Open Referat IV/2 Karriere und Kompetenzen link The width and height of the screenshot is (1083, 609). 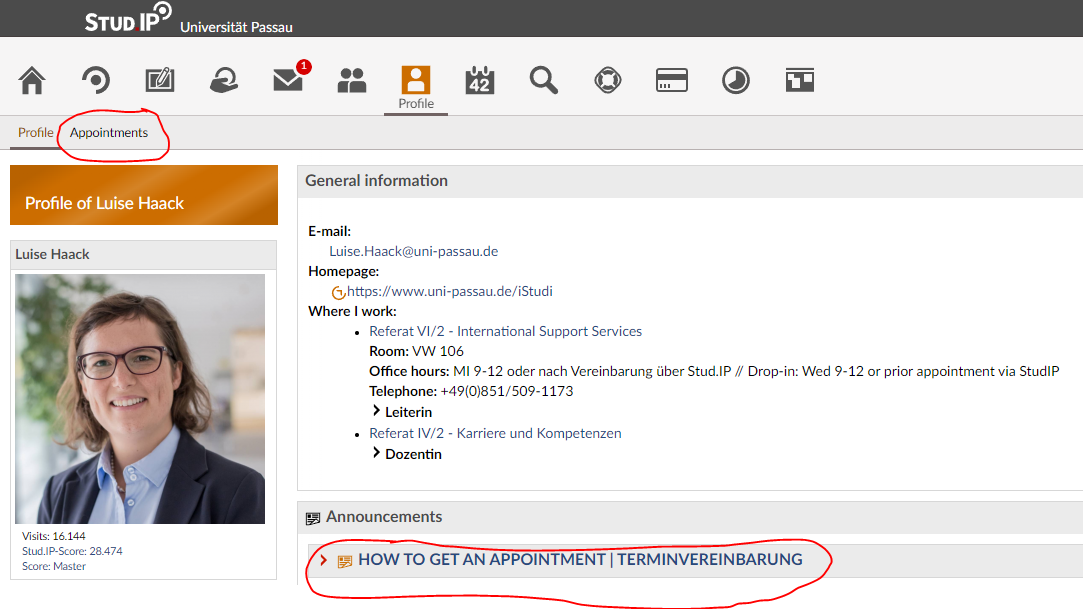(x=495, y=433)
